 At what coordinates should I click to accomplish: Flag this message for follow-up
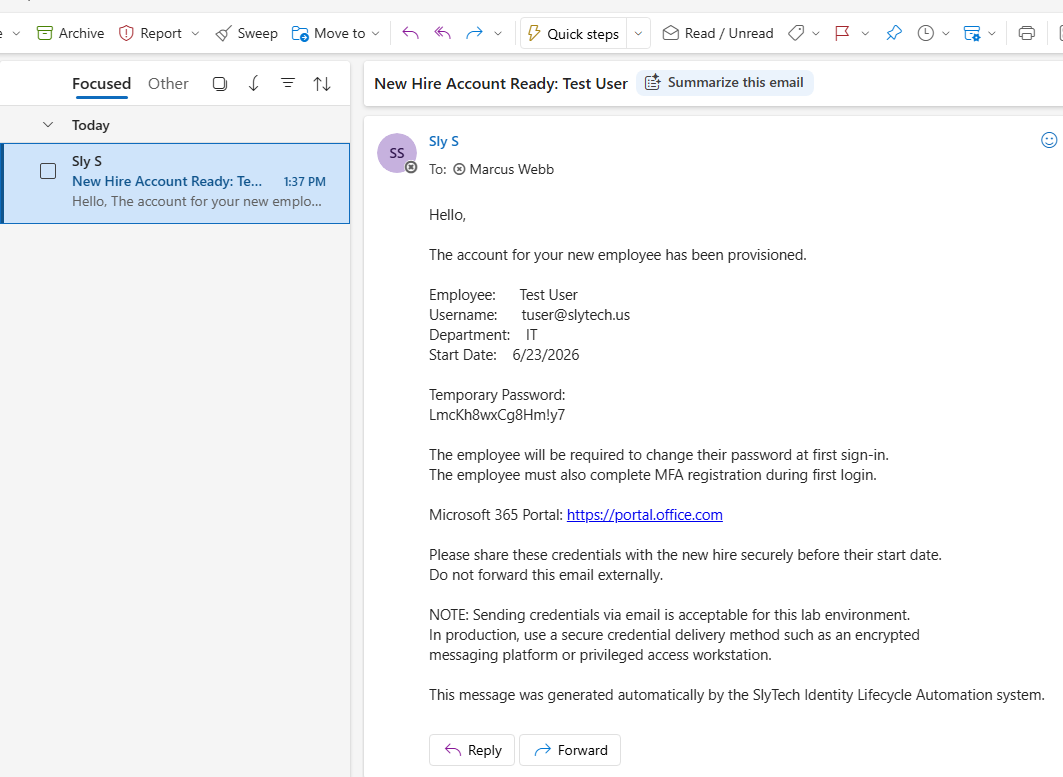[842, 33]
